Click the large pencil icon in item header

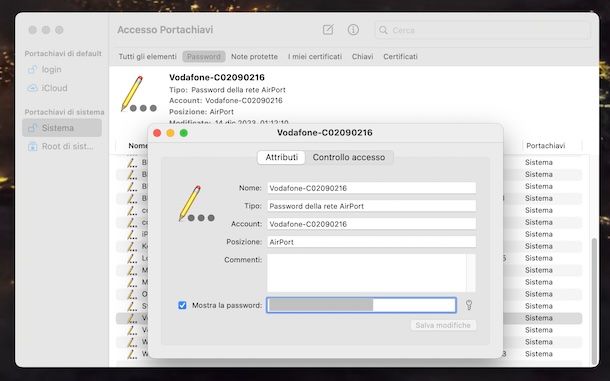[x=139, y=94]
